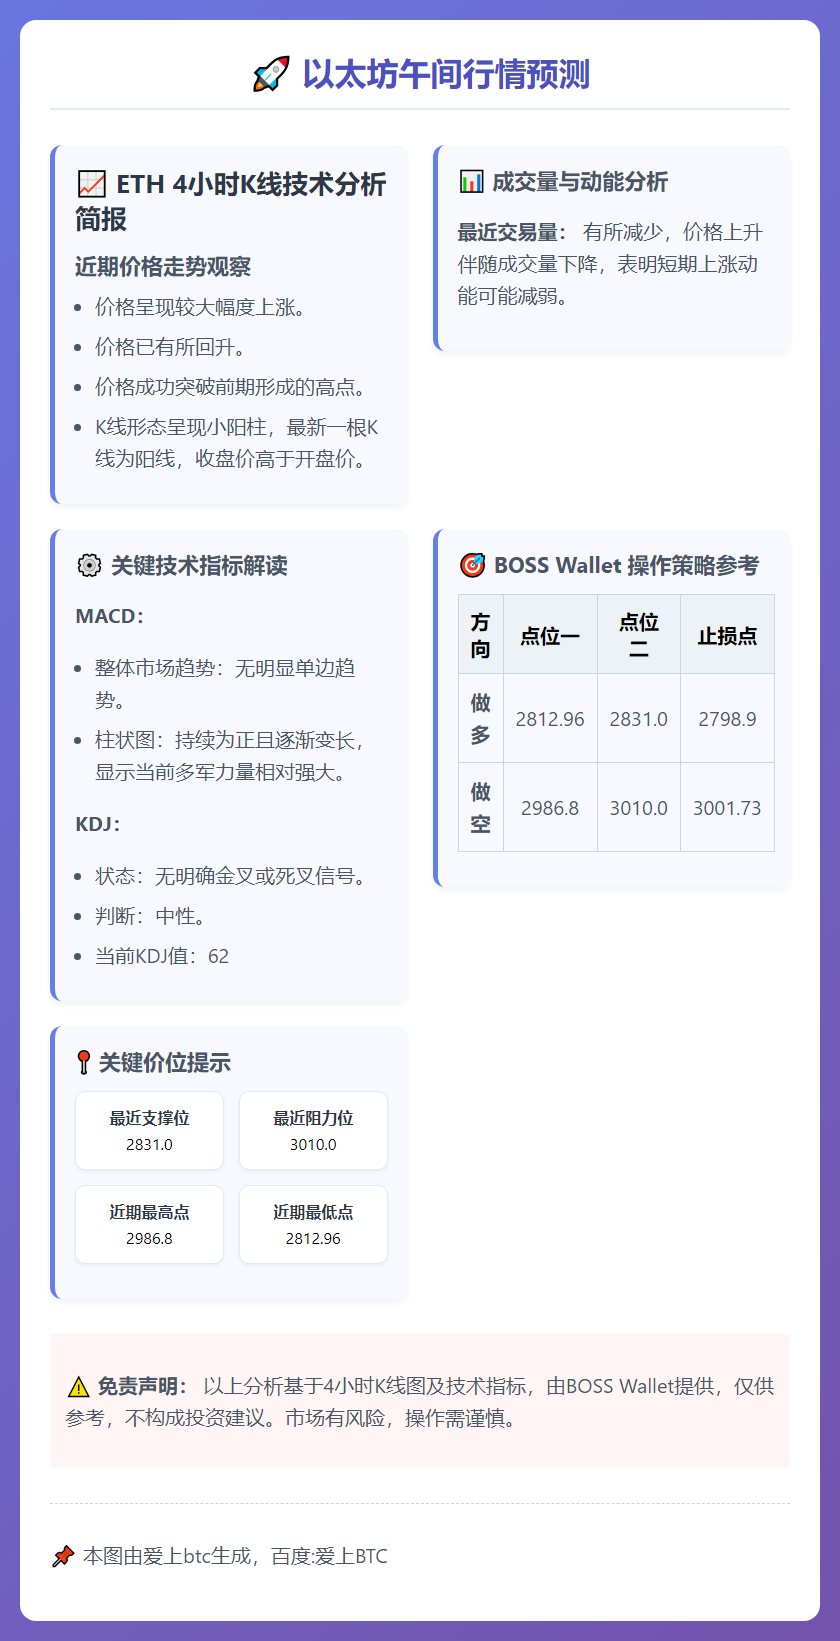
Task: Click the pushpin icon in the footer
Action: pos(63,1556)
